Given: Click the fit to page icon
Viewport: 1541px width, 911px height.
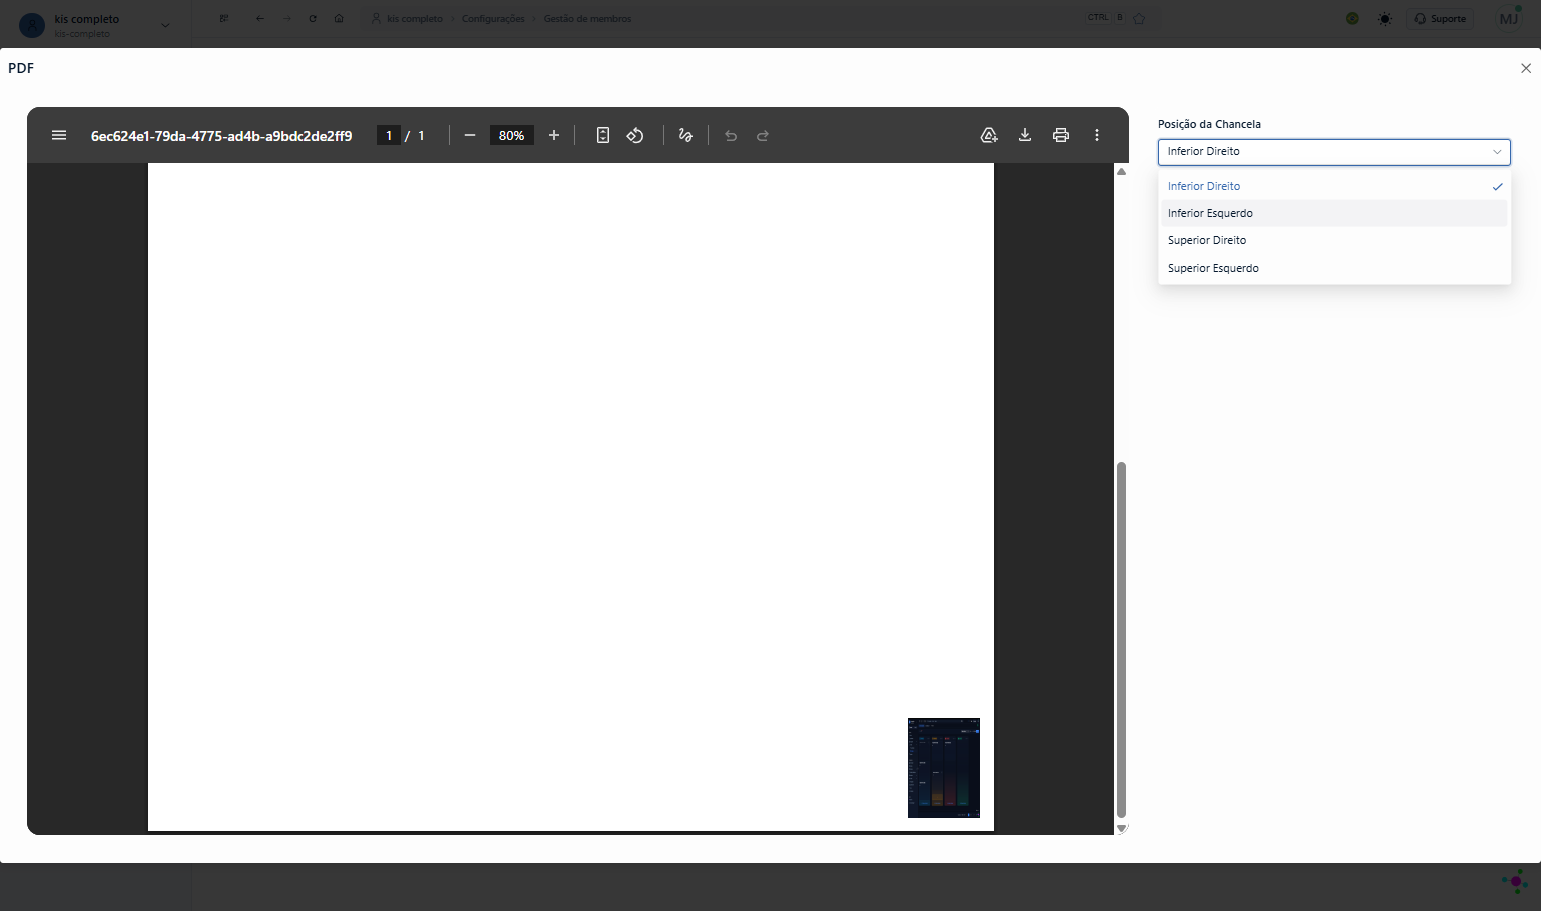Looking at the screenshot, I should 603,135.
